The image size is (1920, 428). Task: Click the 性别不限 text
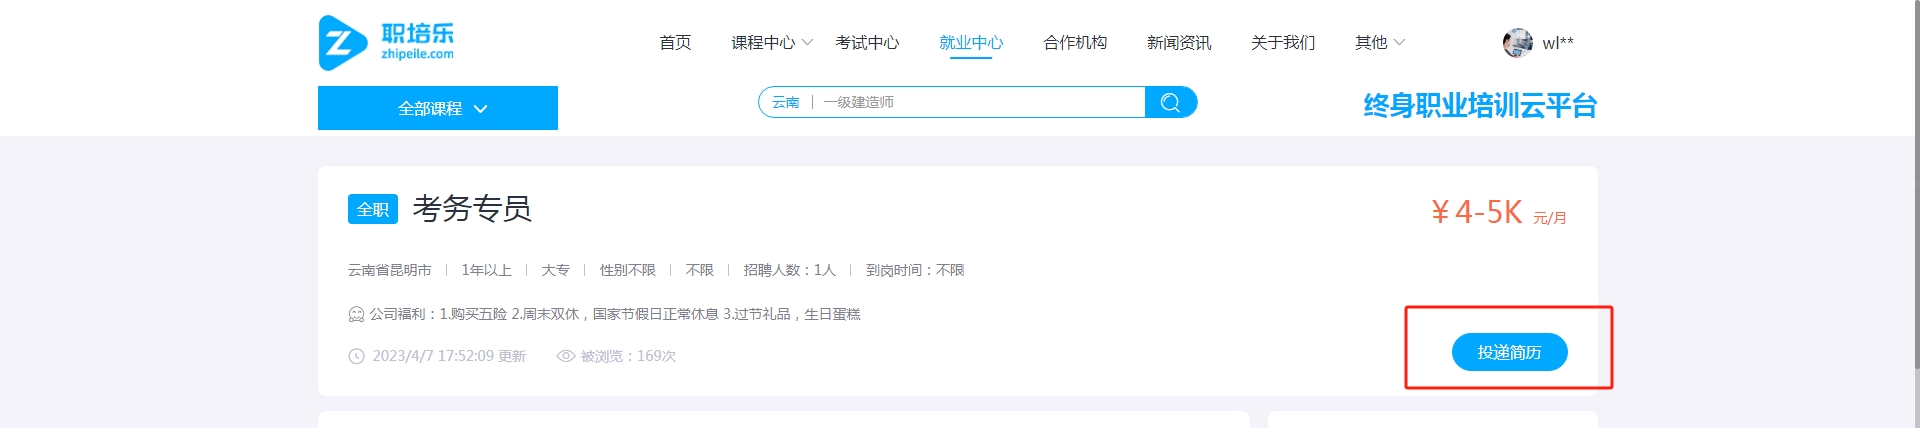click(628, 270)
